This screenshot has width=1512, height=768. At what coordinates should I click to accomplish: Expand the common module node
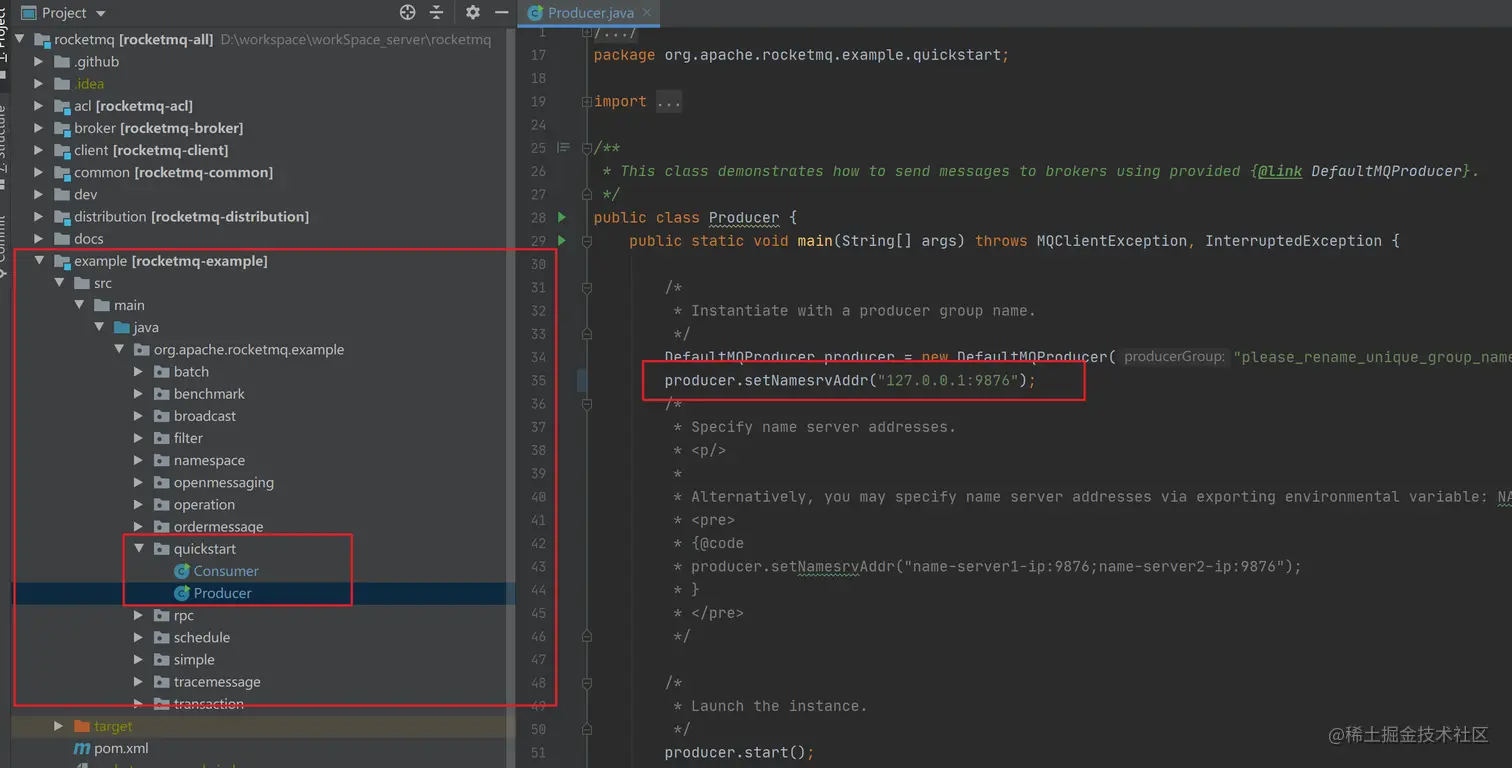pos(39,172)
